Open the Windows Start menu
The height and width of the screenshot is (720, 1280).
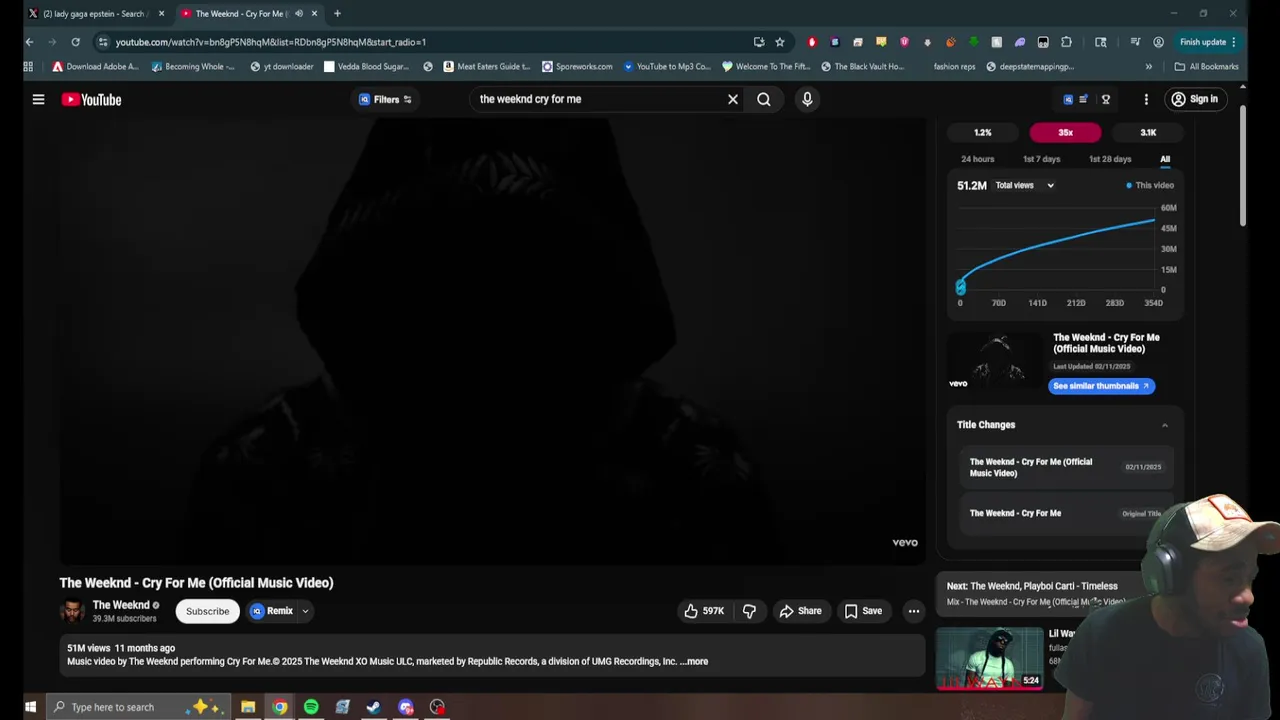30,707
